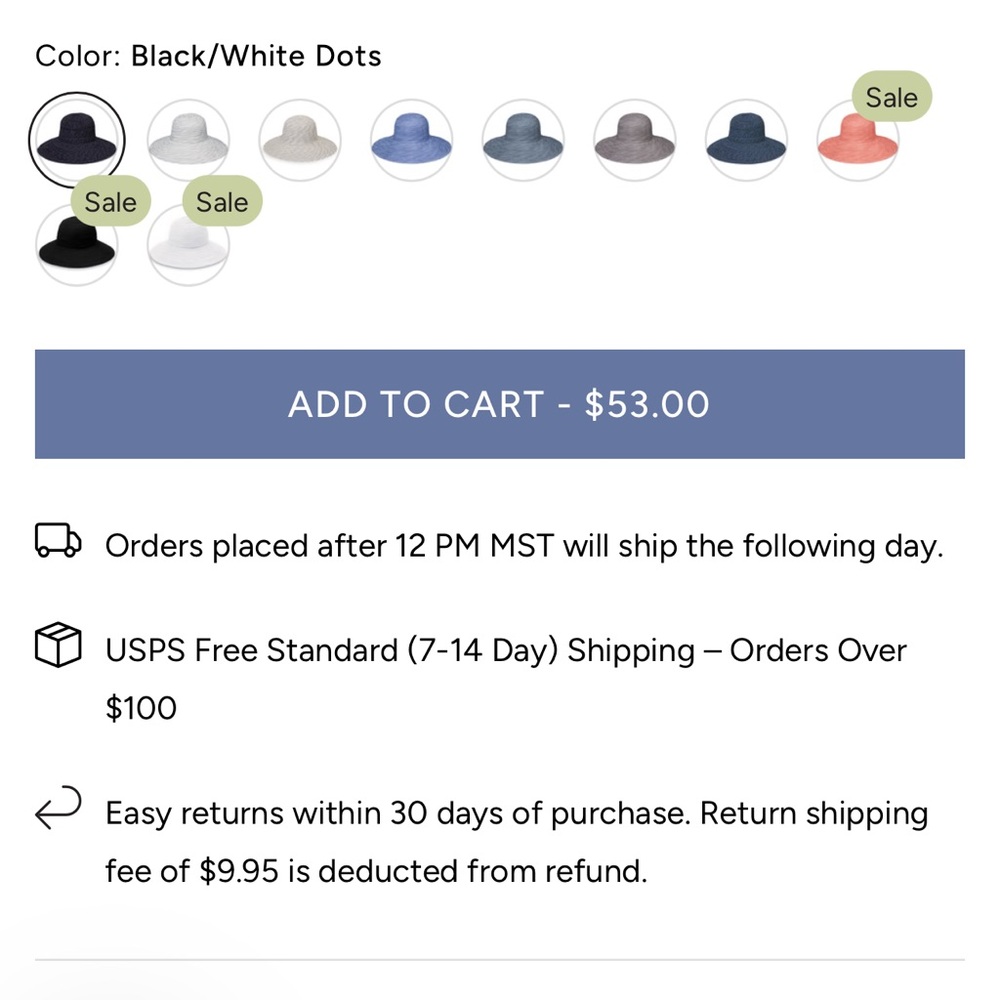The width and height of the screenshot is (1000, 1000).
Task: Click the Sale badge on black hat
Action: point(110,202)
